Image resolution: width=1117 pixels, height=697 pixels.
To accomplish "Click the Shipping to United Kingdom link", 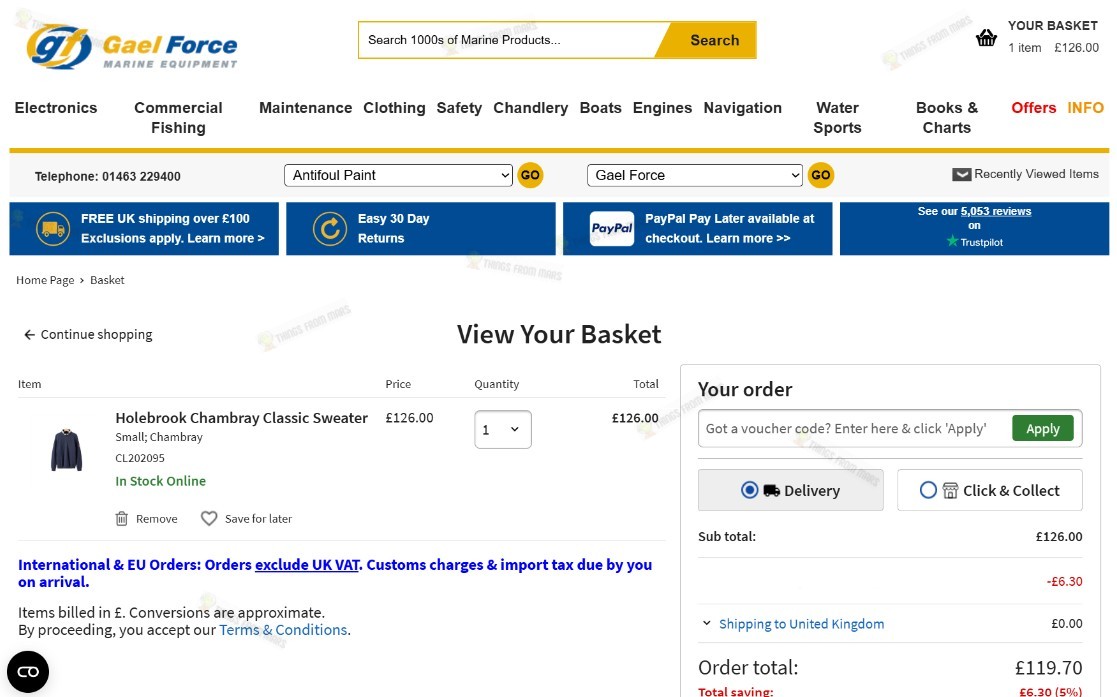I will (x=801, y=624).
